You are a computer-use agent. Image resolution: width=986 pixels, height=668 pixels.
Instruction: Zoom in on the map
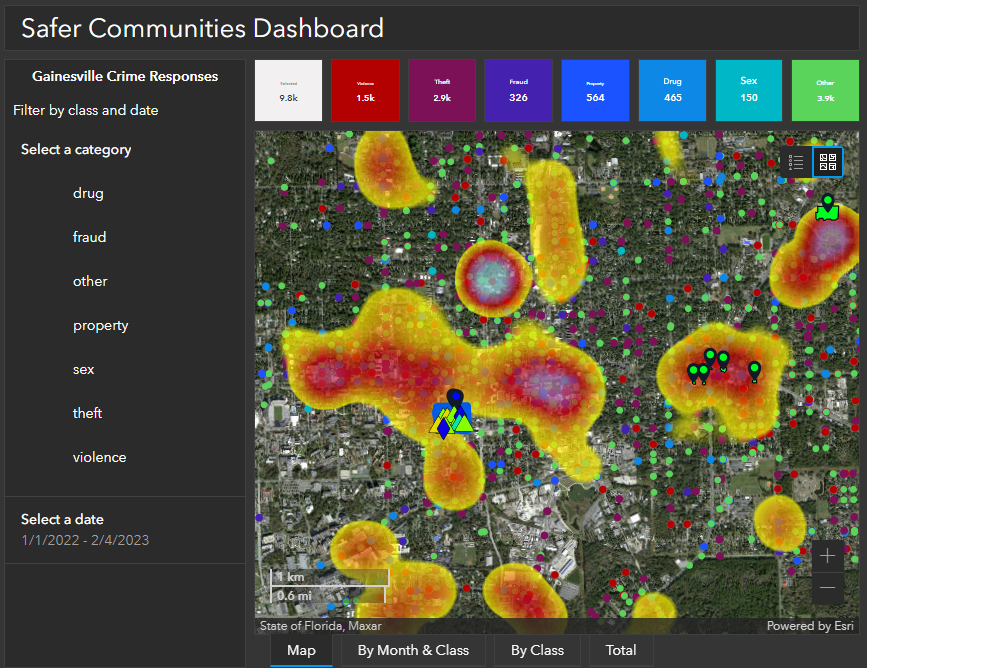(x=827, y=556)
